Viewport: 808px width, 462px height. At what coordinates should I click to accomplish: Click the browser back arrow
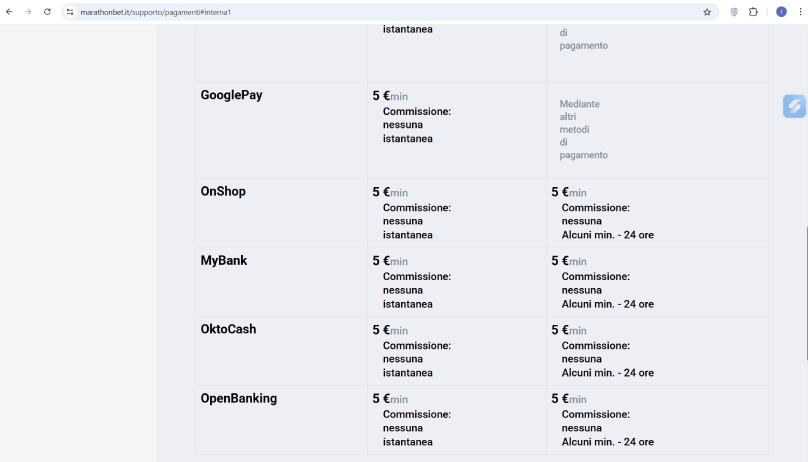[x=9, y=12]
